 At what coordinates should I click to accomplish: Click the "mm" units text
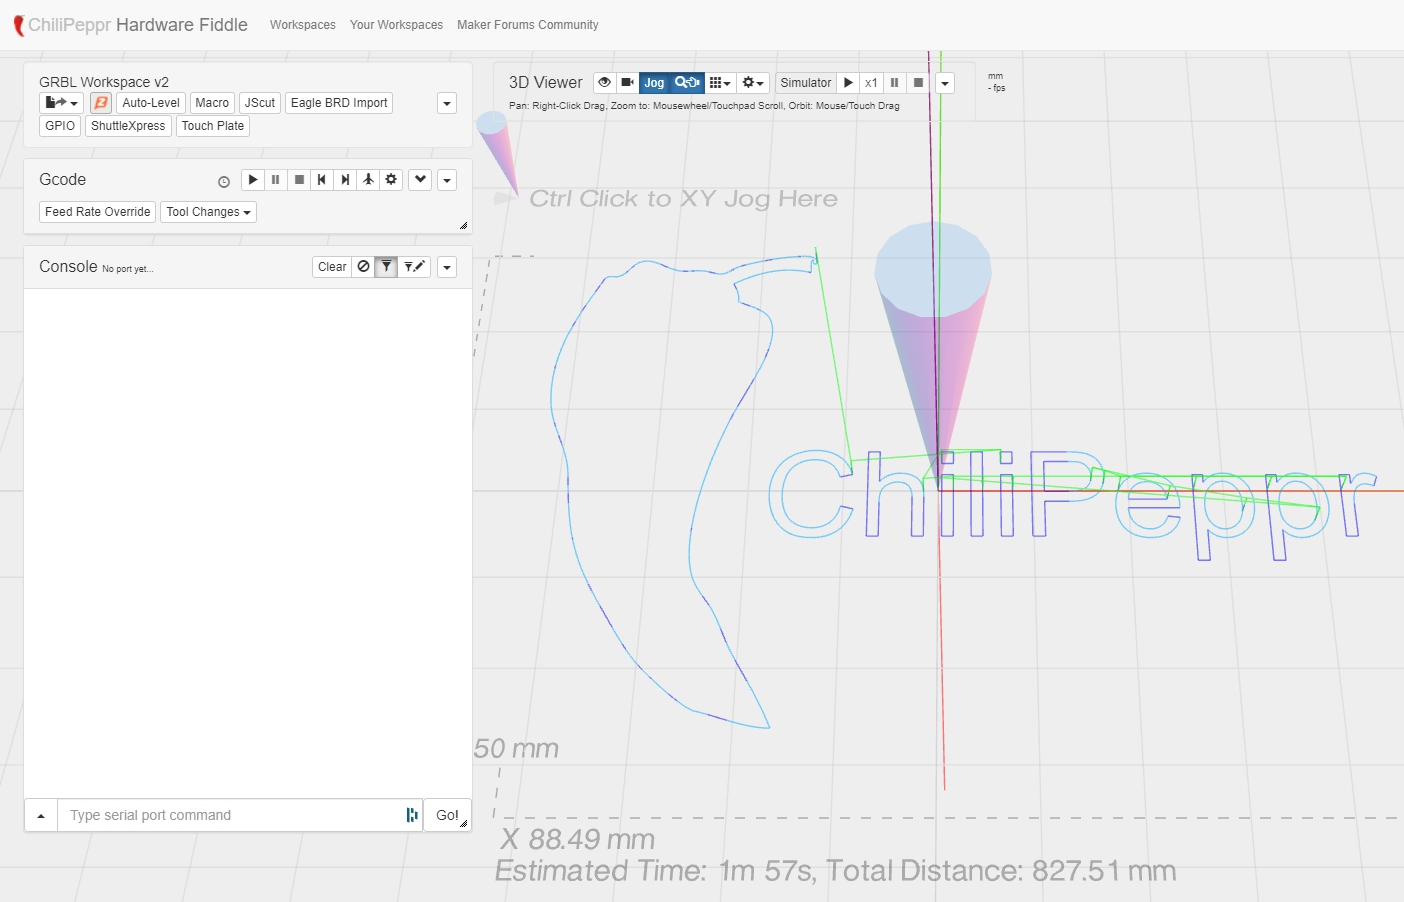995,76
